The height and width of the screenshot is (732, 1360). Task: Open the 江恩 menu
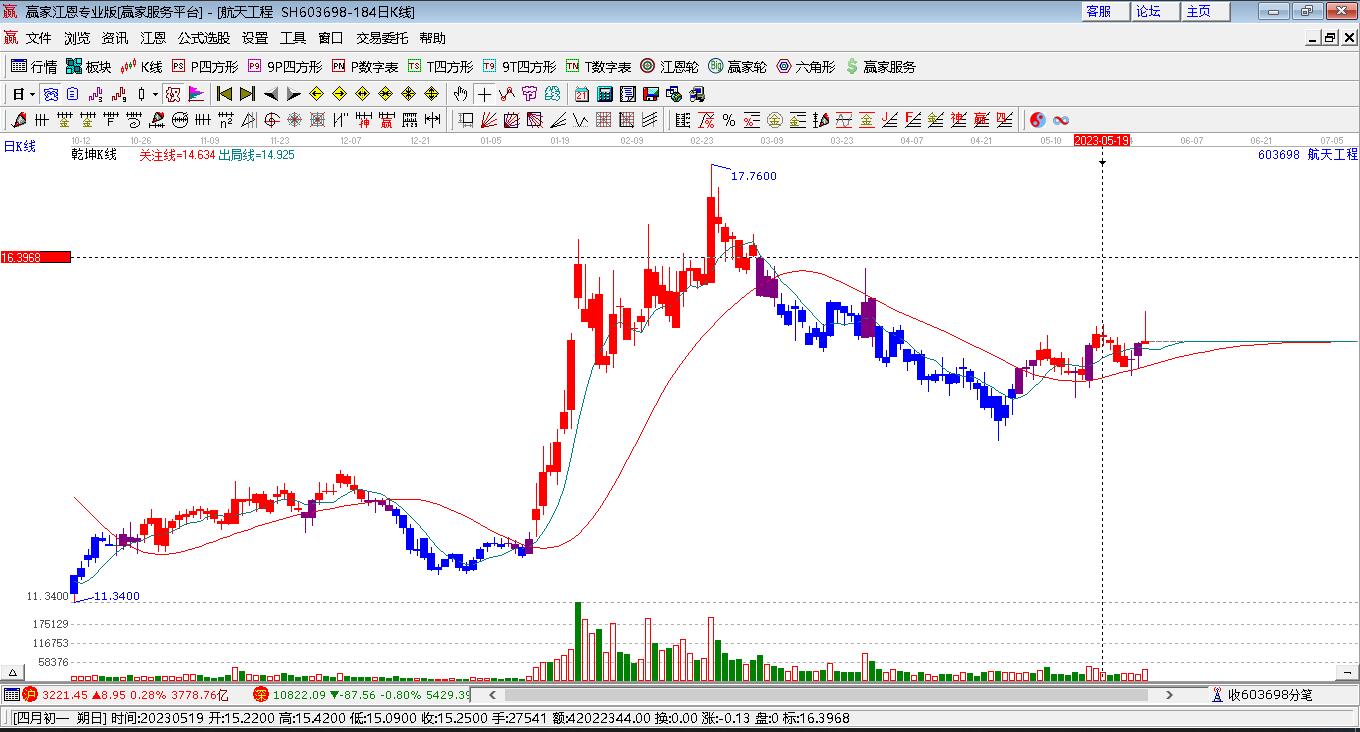[153, 38]
